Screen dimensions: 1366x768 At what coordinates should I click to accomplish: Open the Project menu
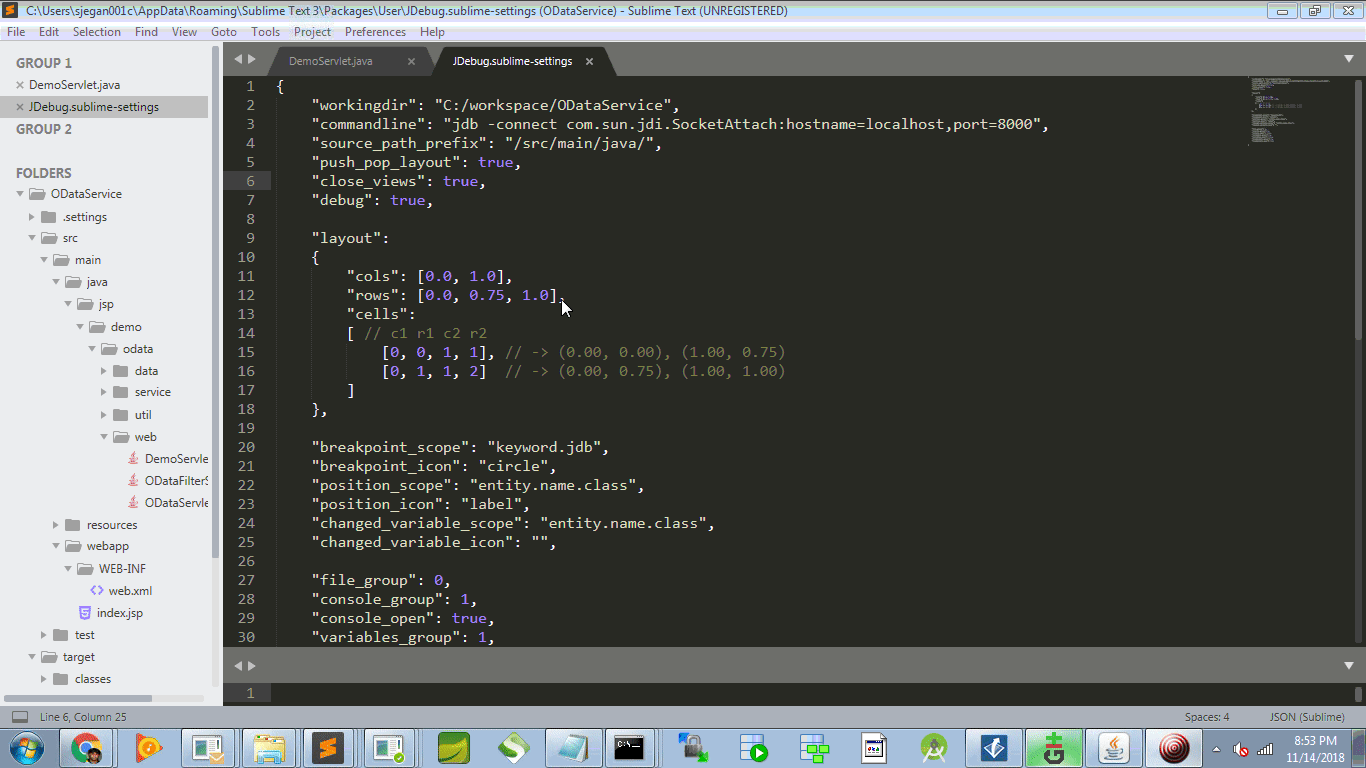(313, 32)
